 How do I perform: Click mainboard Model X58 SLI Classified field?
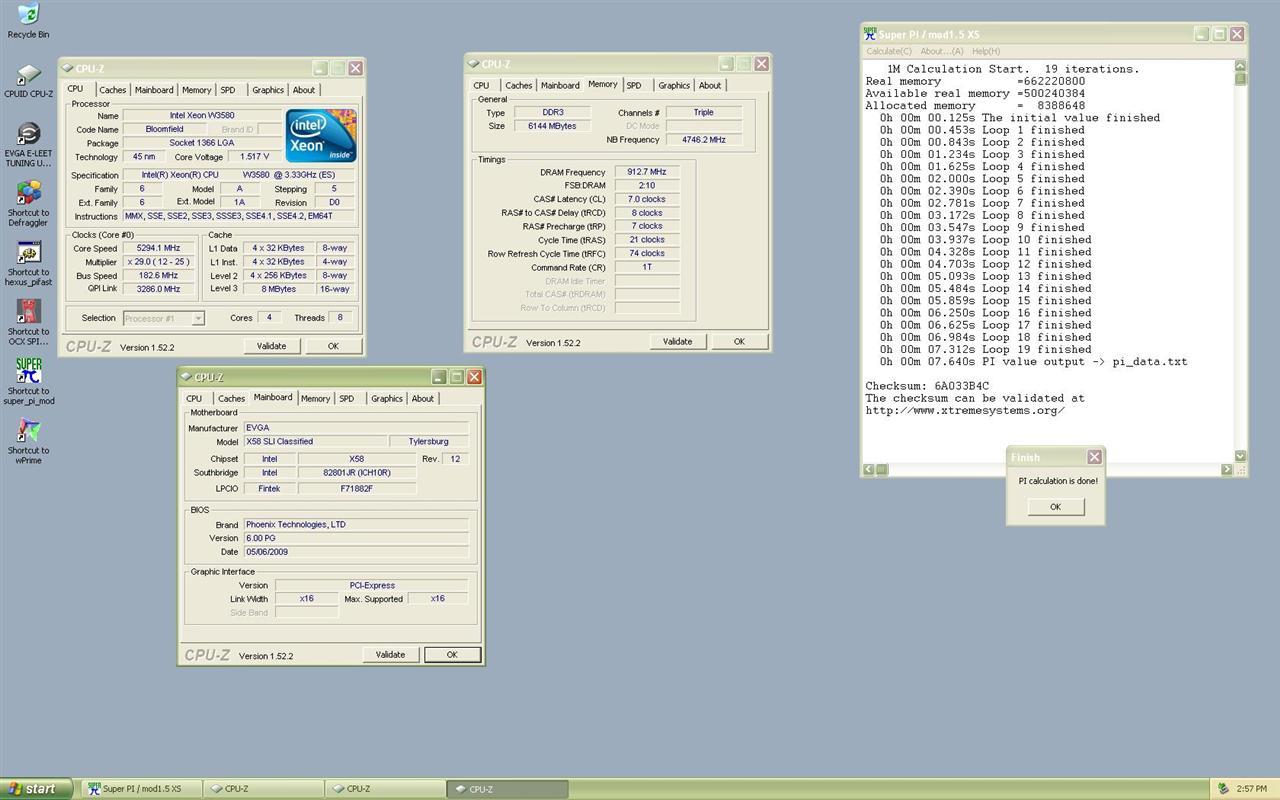tap(315, 442)
